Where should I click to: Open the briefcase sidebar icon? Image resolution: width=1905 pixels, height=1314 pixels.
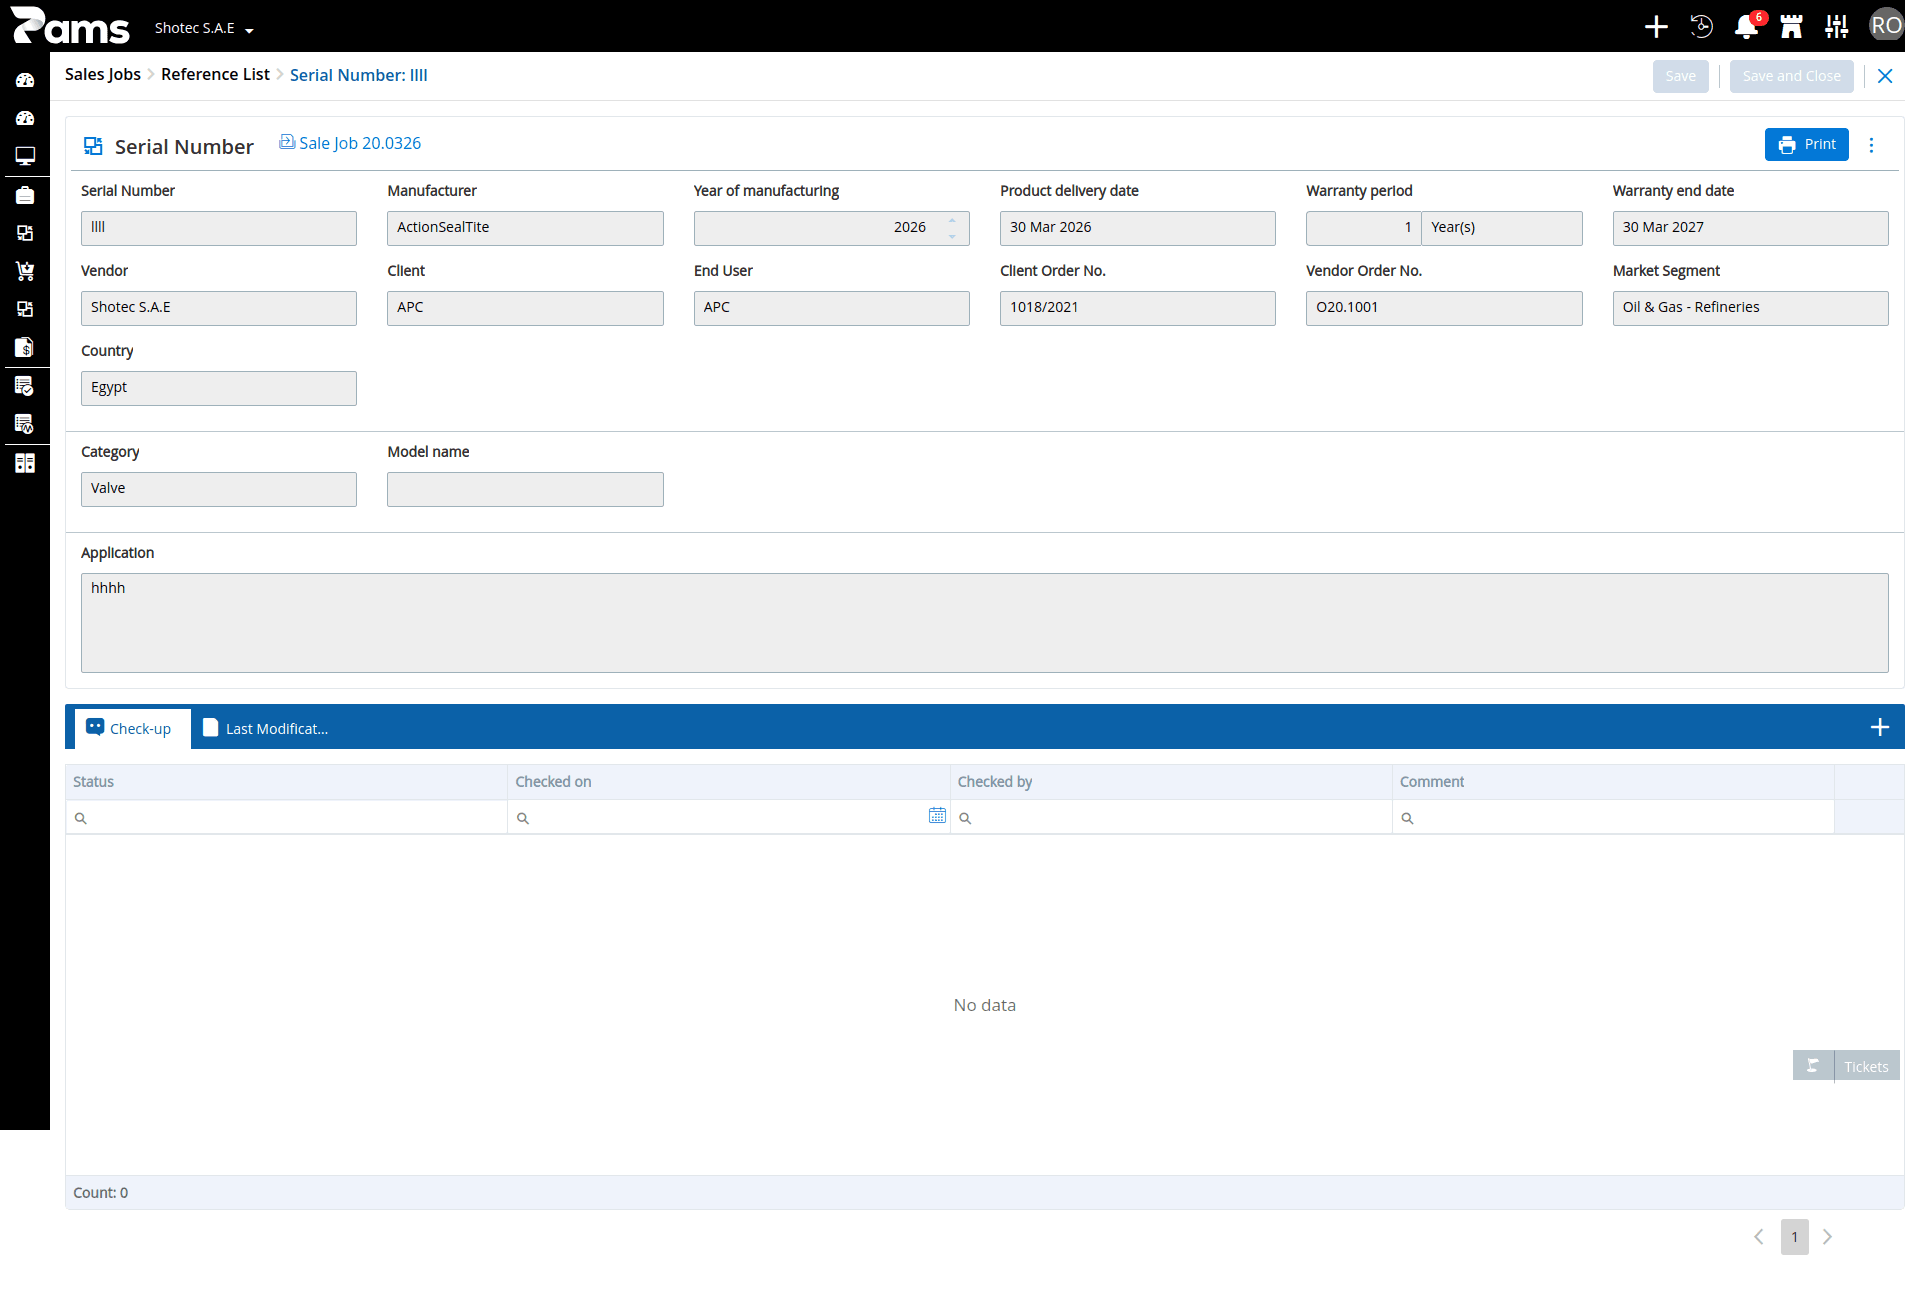click(x=25, y=195)
